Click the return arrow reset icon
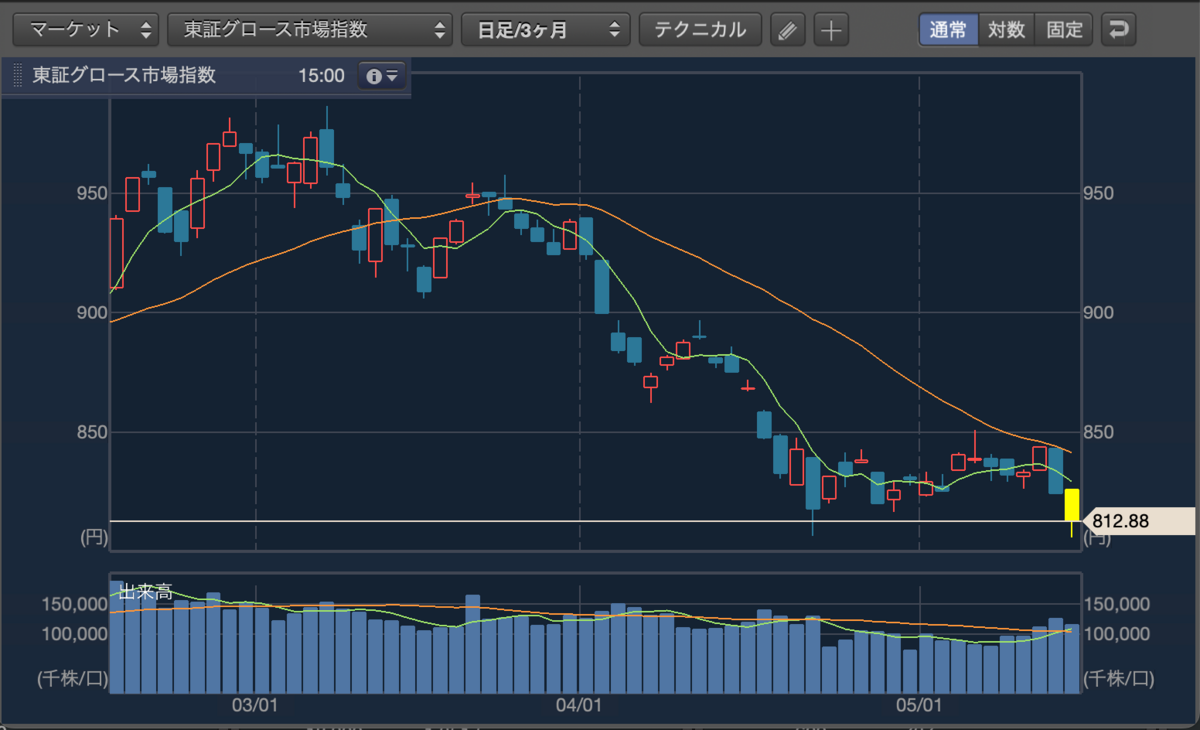The image size is (1200, 730). (1118, 30)
